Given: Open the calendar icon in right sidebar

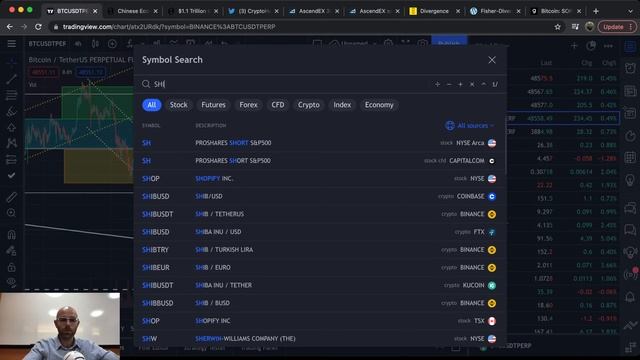Looking at the screenshot, I should click(x=630, y=157).
